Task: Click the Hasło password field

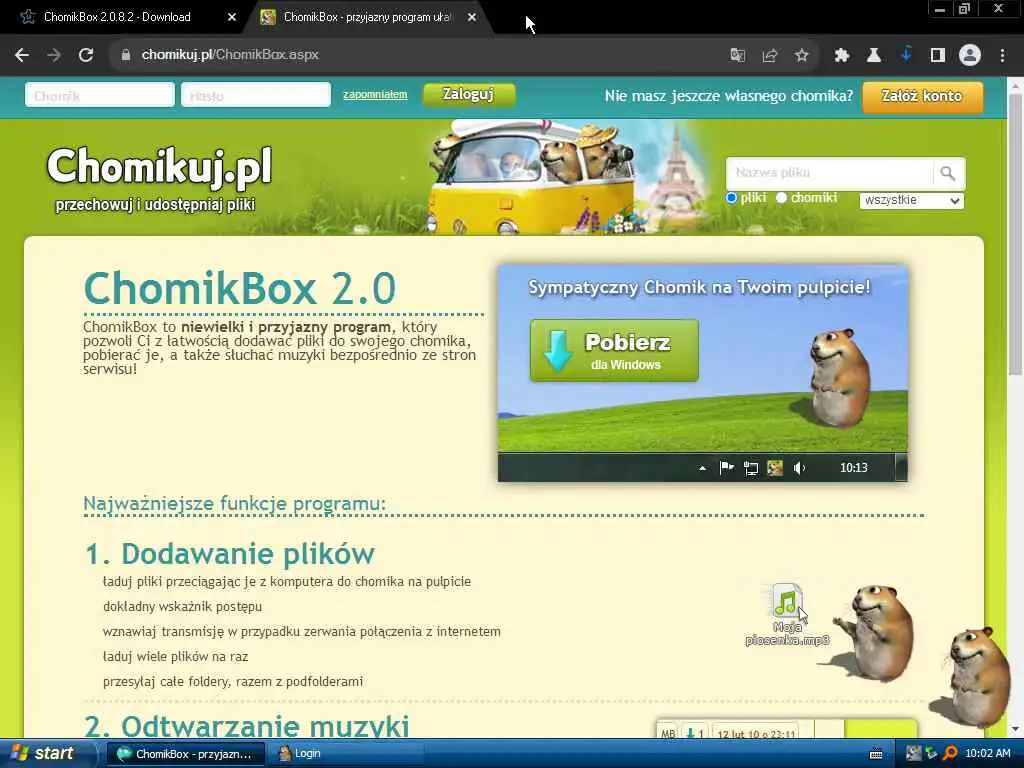Action: pyautogui.click(x=256, y=95)
